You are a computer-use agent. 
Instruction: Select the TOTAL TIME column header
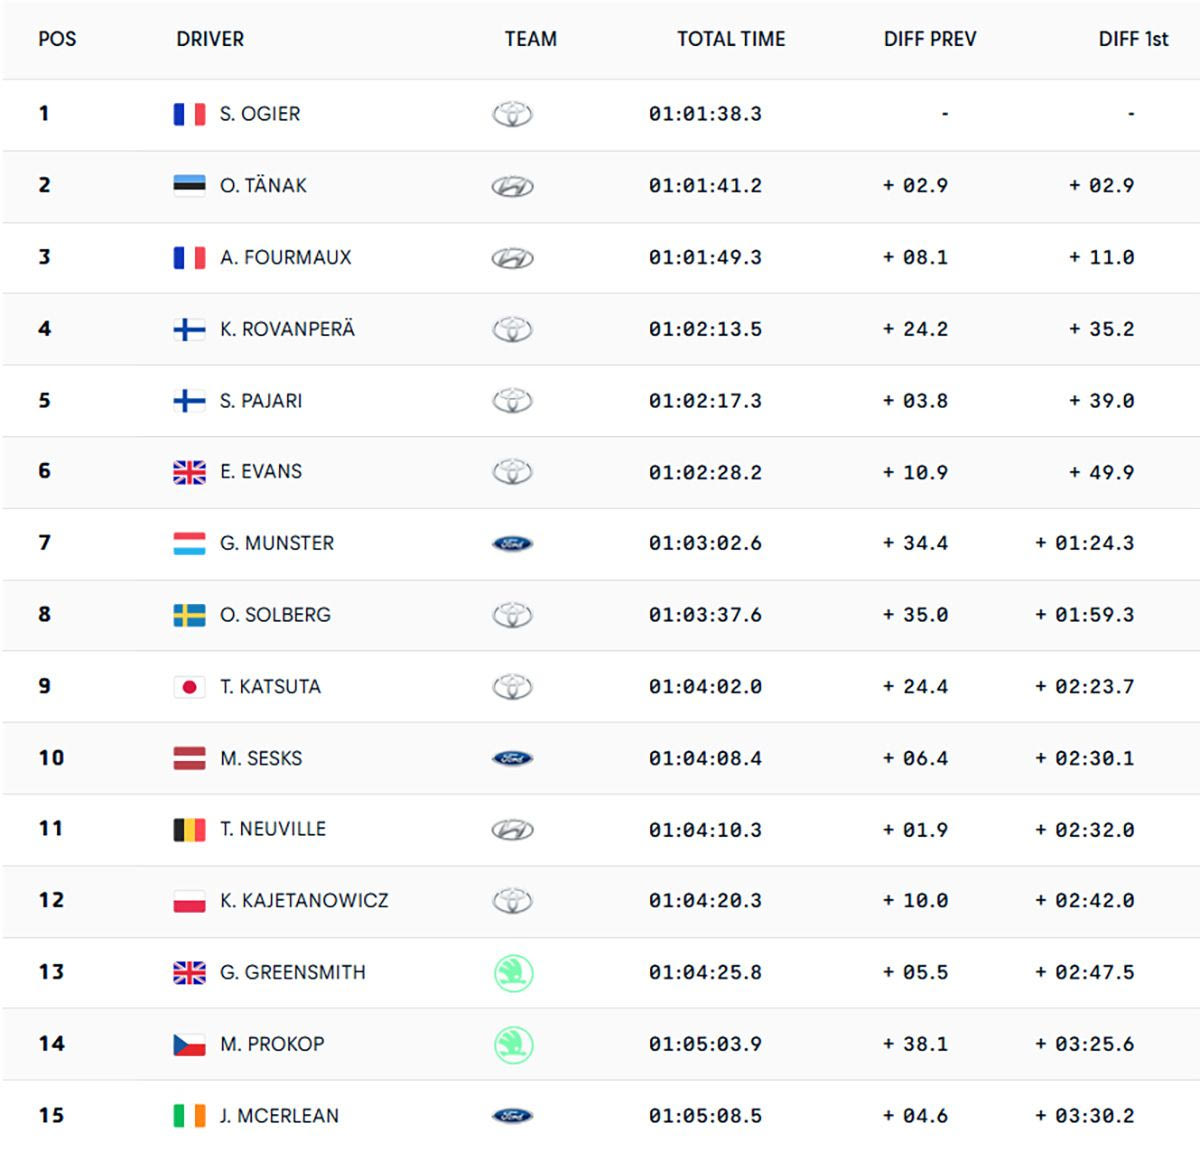(x=731, y=39)
